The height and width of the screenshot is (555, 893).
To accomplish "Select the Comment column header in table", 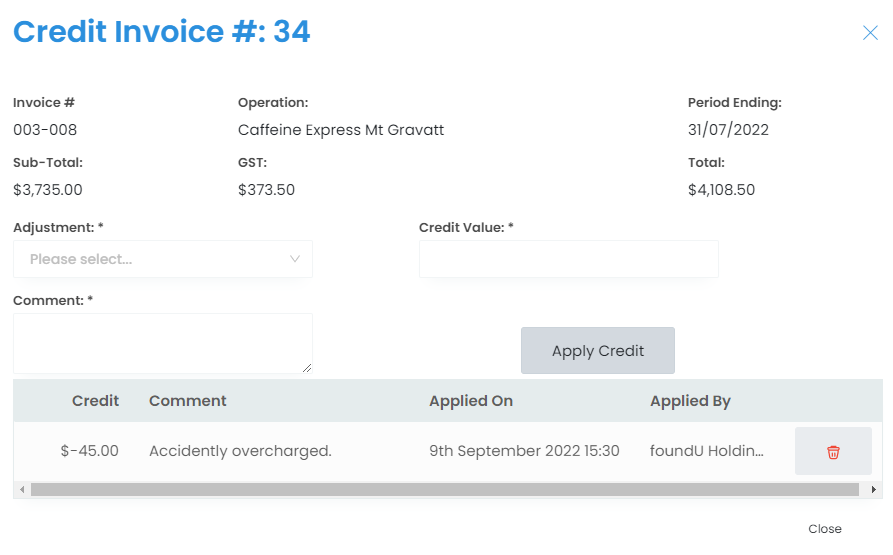I will [188, 401].
